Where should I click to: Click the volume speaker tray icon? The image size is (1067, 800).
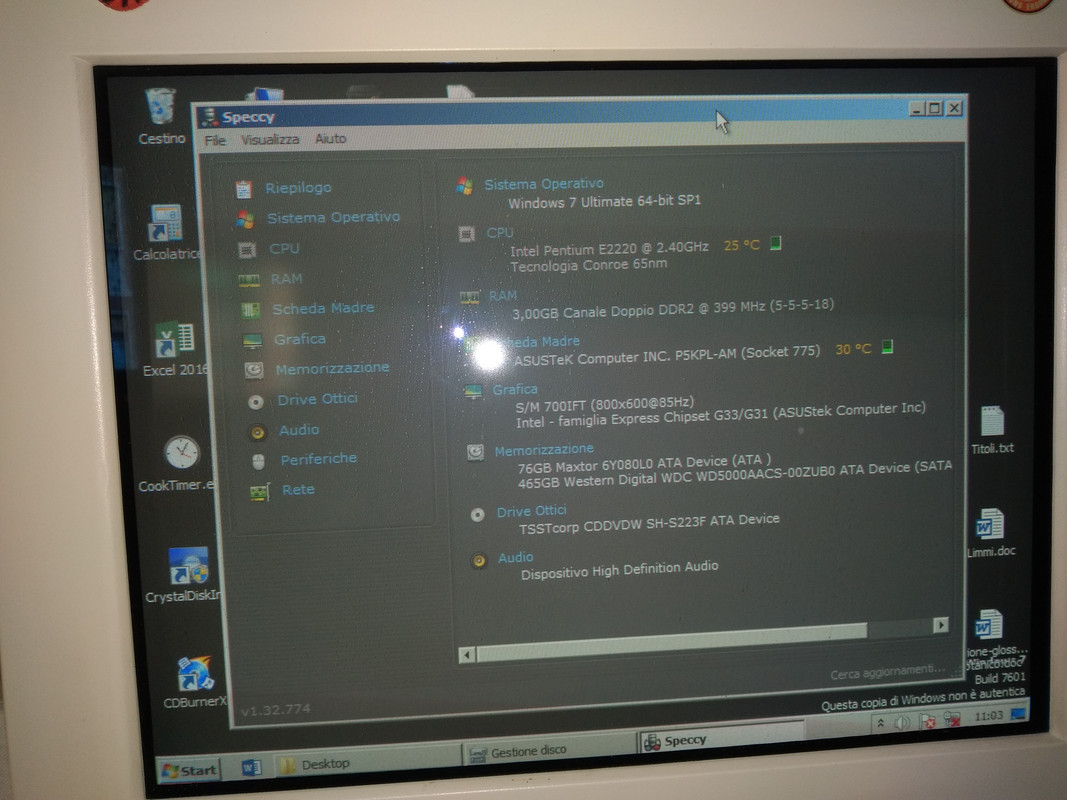pyautogui.click(x=902, y=722)
